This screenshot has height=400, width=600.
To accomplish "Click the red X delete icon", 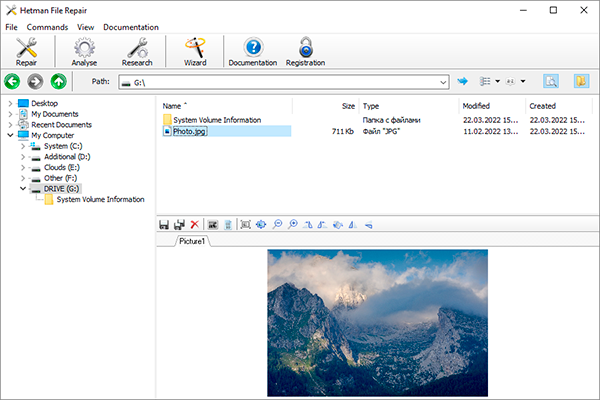I will (195, 225).
